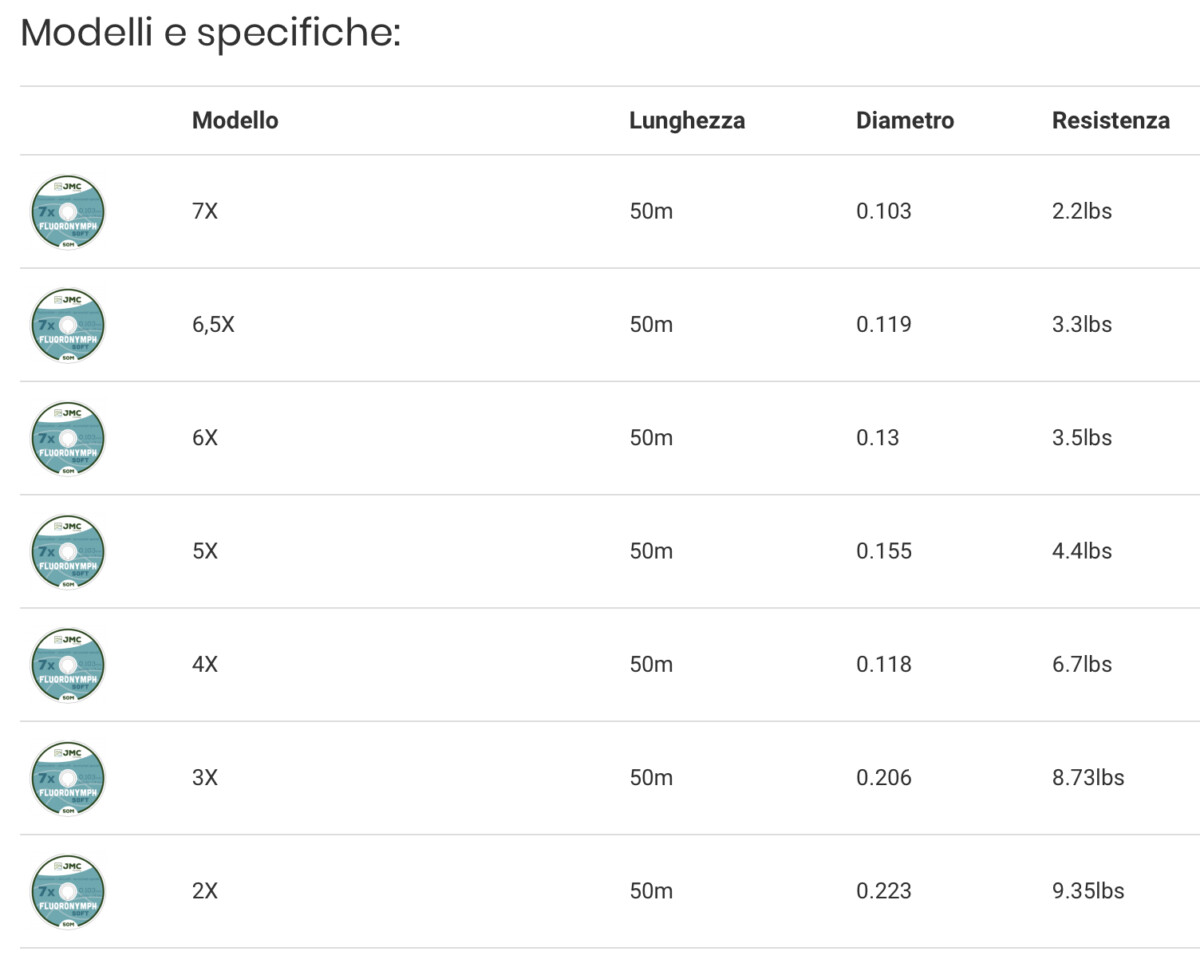1200x975 pixels.
Task: Click the spool thumbnail in the 2X row
Action: (x=67, y=891)
